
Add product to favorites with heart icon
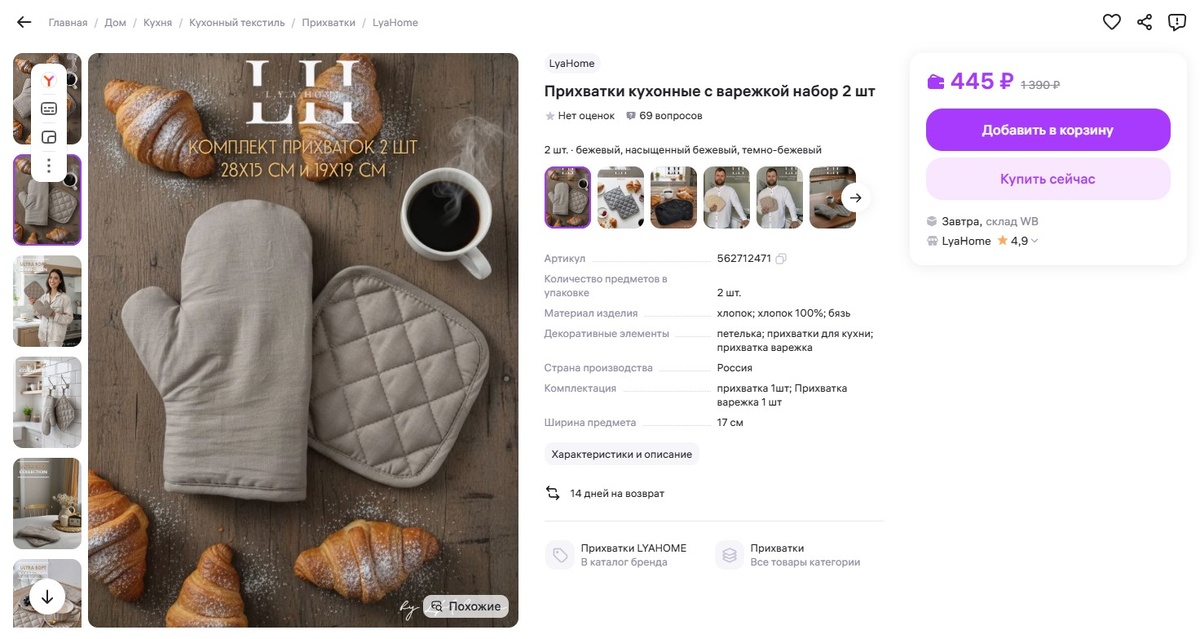point(1112,22)
